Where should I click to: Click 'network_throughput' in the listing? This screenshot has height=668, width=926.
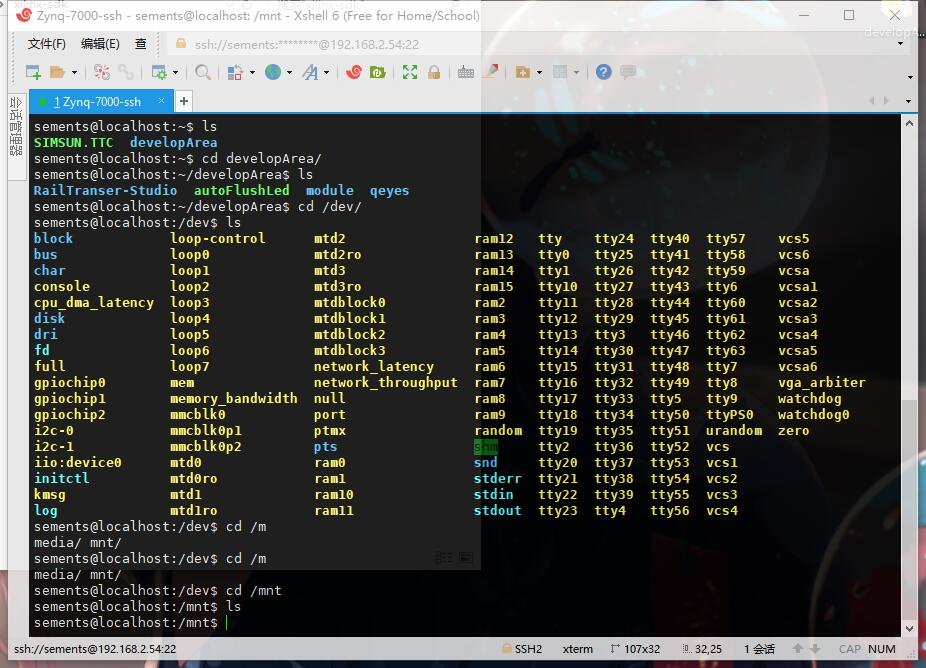[386, 383]
